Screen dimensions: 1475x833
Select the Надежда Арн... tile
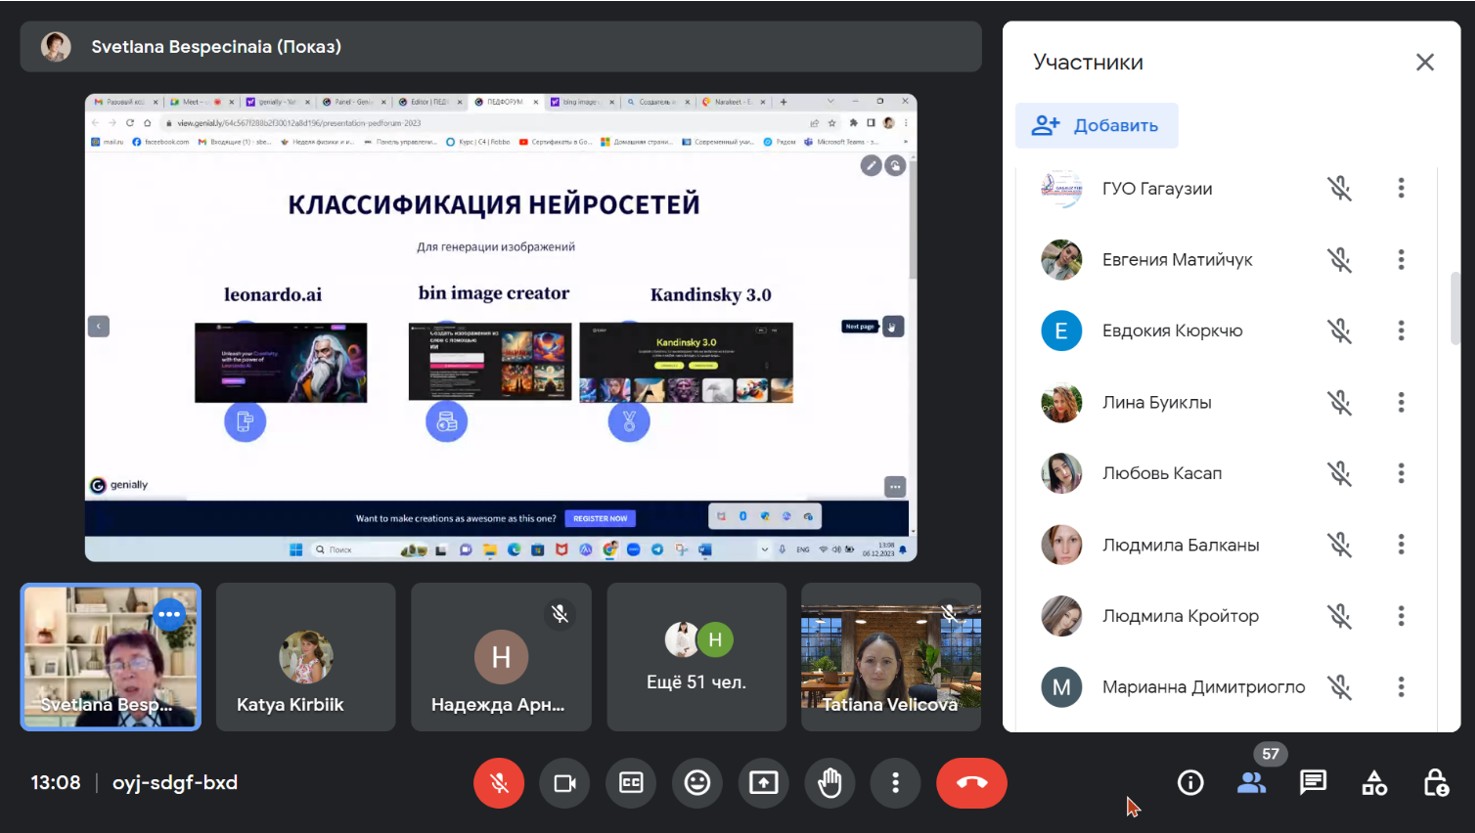click(501, 657)
